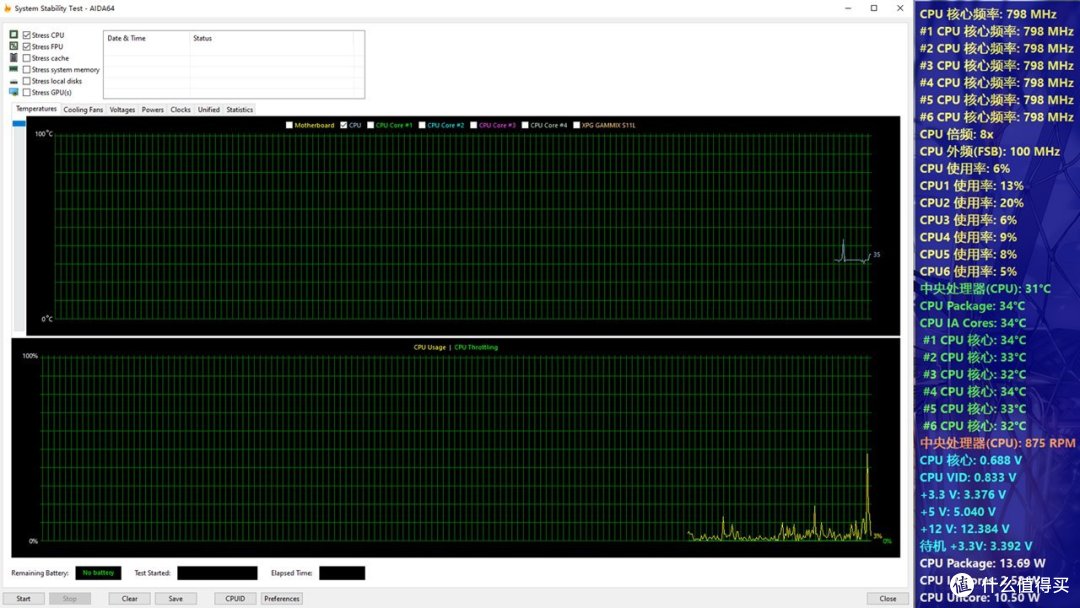Open the Powers tab
1080x608 pixels.
click(153, 109)
